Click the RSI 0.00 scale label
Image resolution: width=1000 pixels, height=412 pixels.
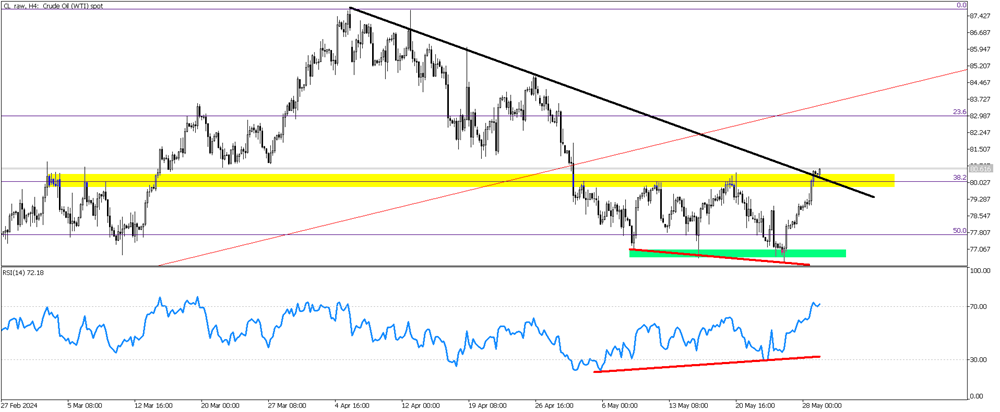pyautogui.click(x=977, y=396)
